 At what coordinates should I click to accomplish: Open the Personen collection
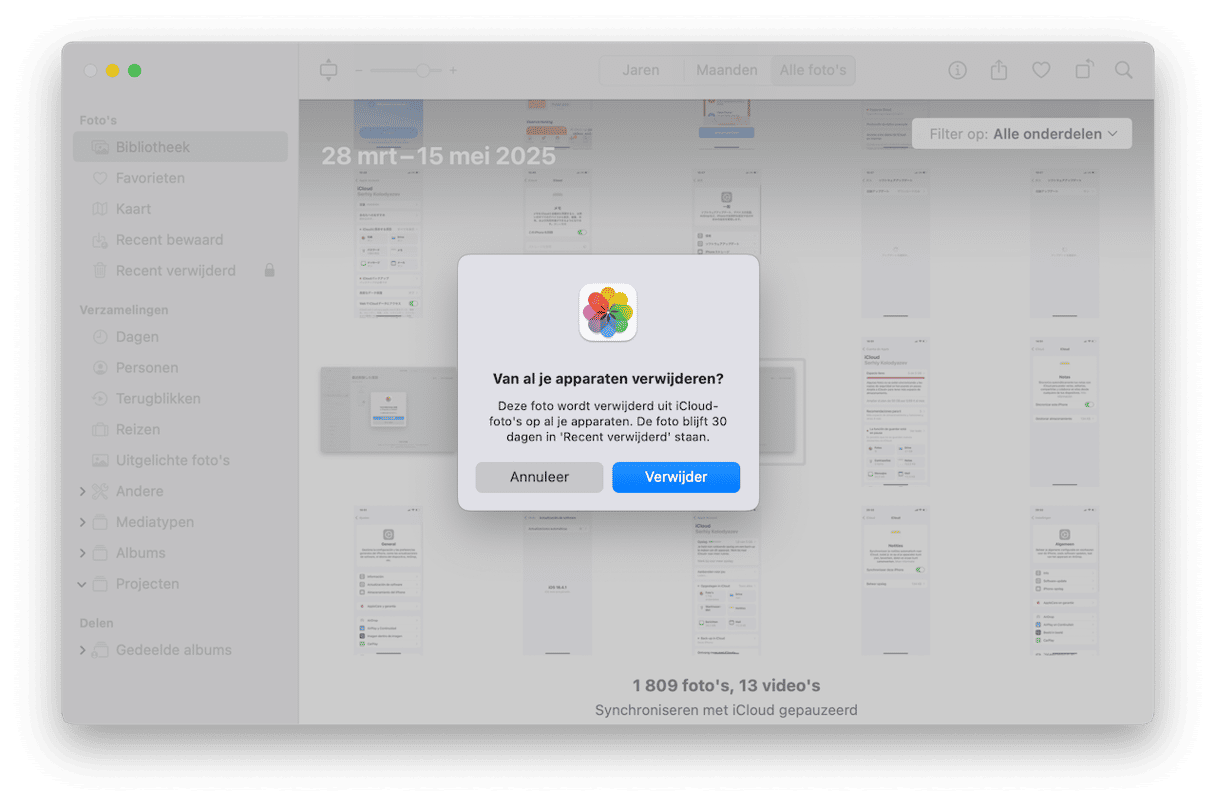(180, 368)
